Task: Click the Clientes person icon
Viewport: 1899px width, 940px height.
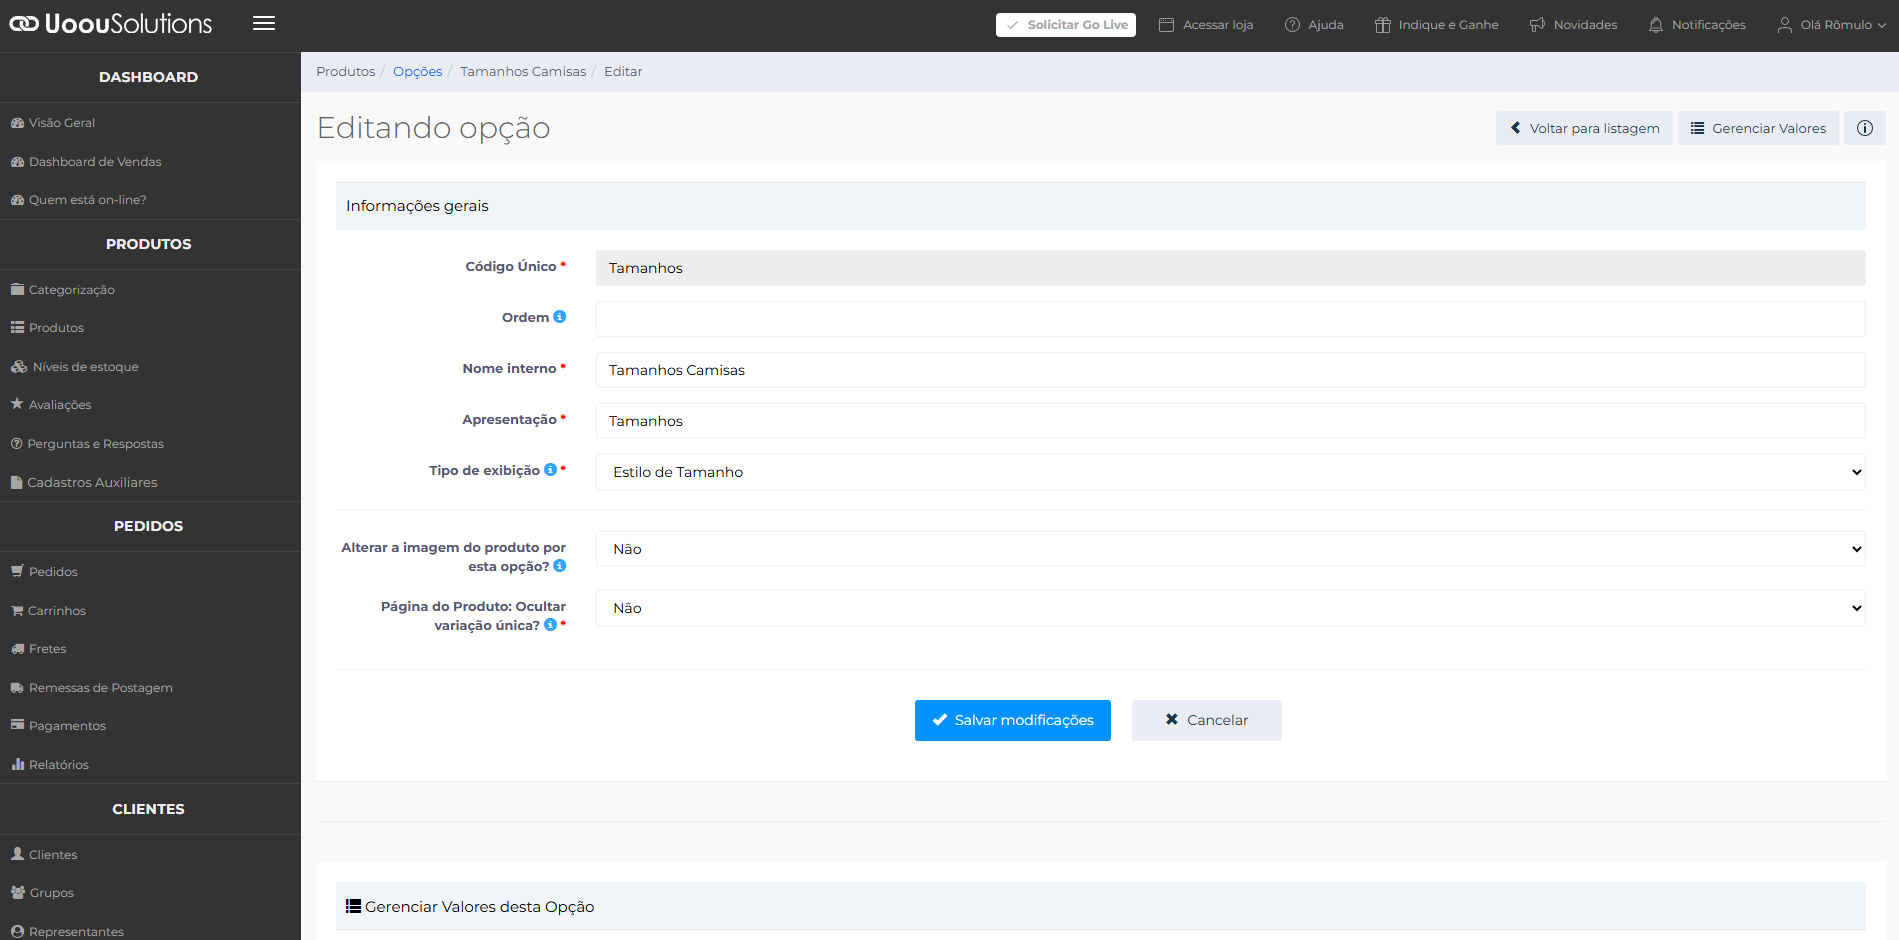Action: point(17,854)
